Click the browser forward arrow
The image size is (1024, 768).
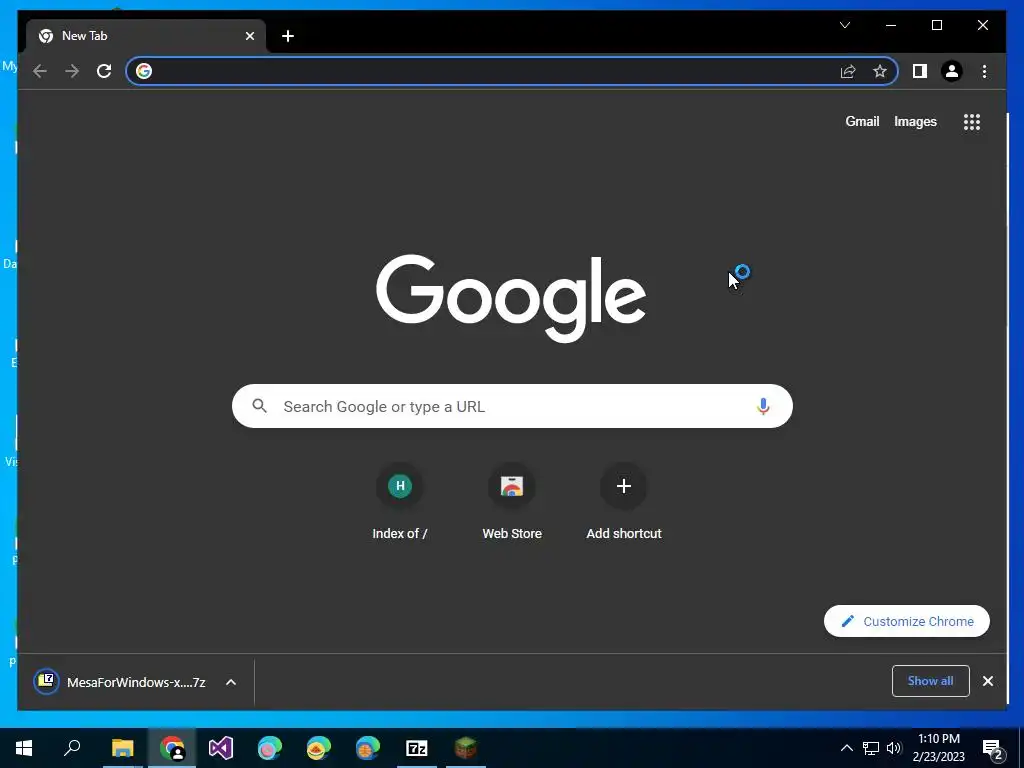72,71
